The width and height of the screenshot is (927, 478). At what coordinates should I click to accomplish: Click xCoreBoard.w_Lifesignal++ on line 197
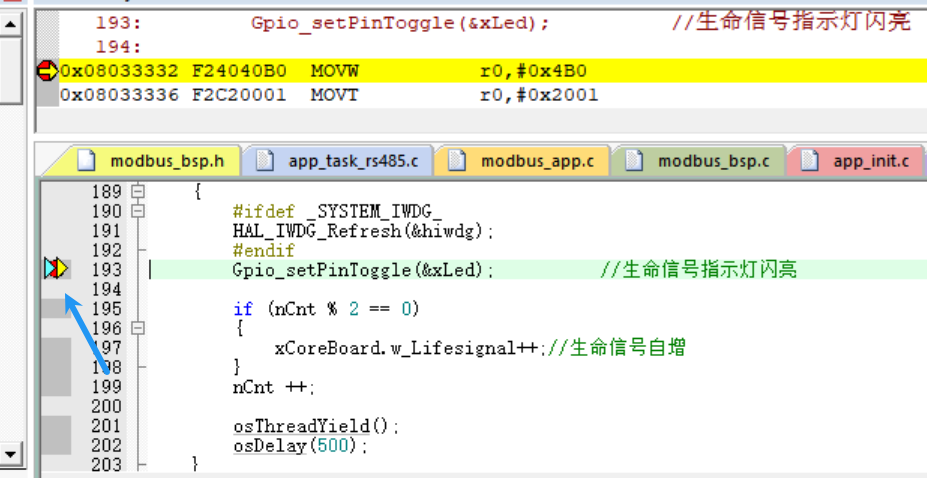click(x=410, y=347)
